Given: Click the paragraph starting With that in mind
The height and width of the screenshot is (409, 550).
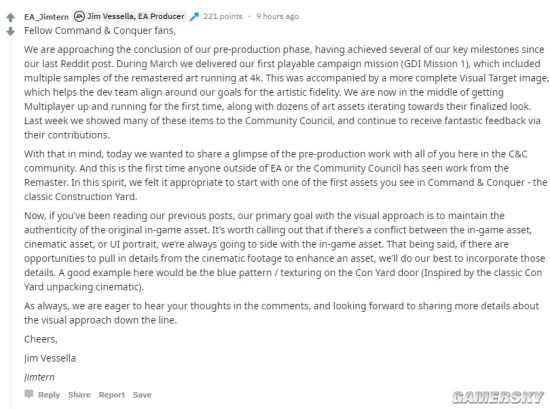Looking at the screenshot, I should pos(286,175).
